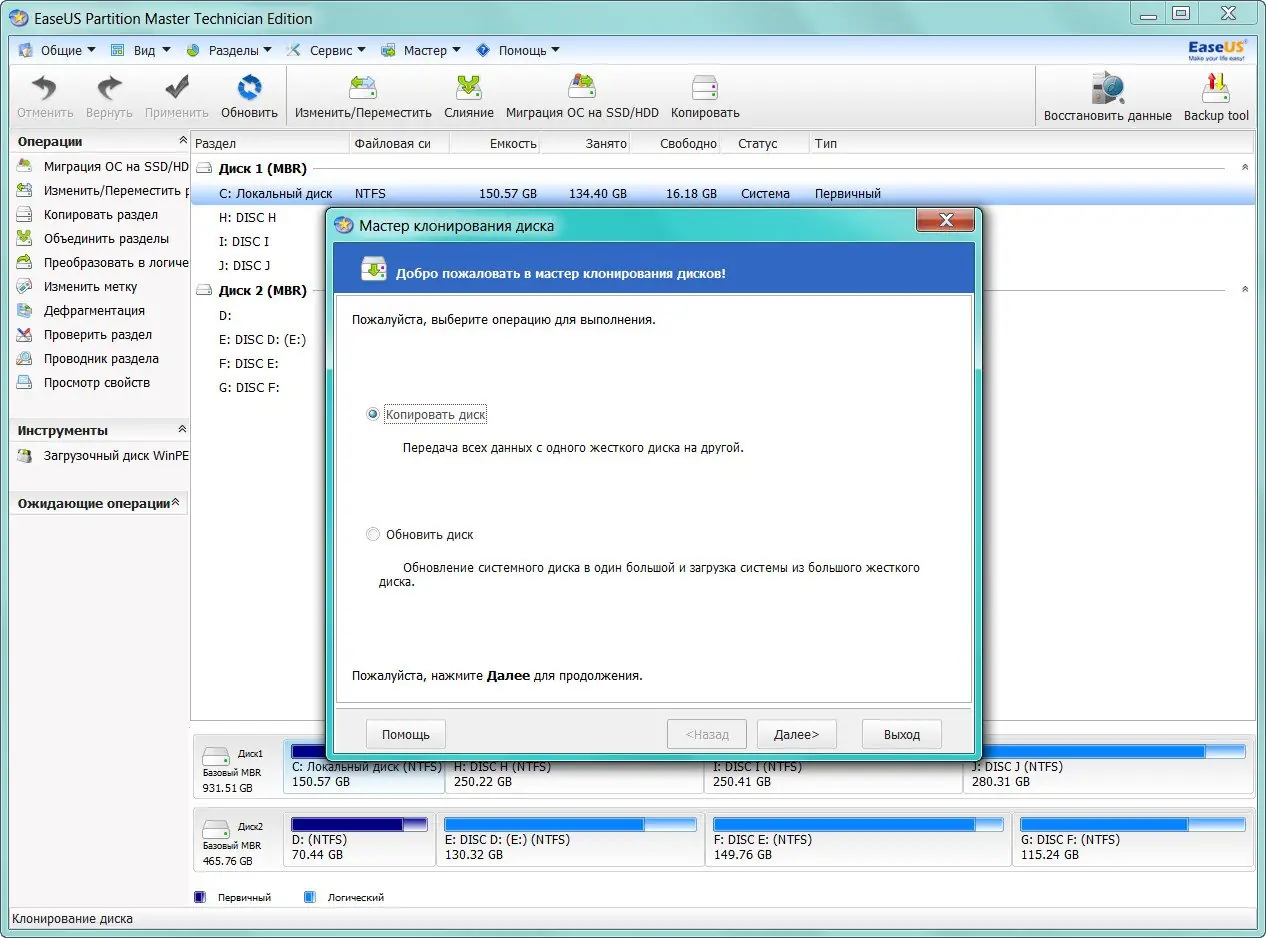Open the Вид menu

tap(140, 50)
